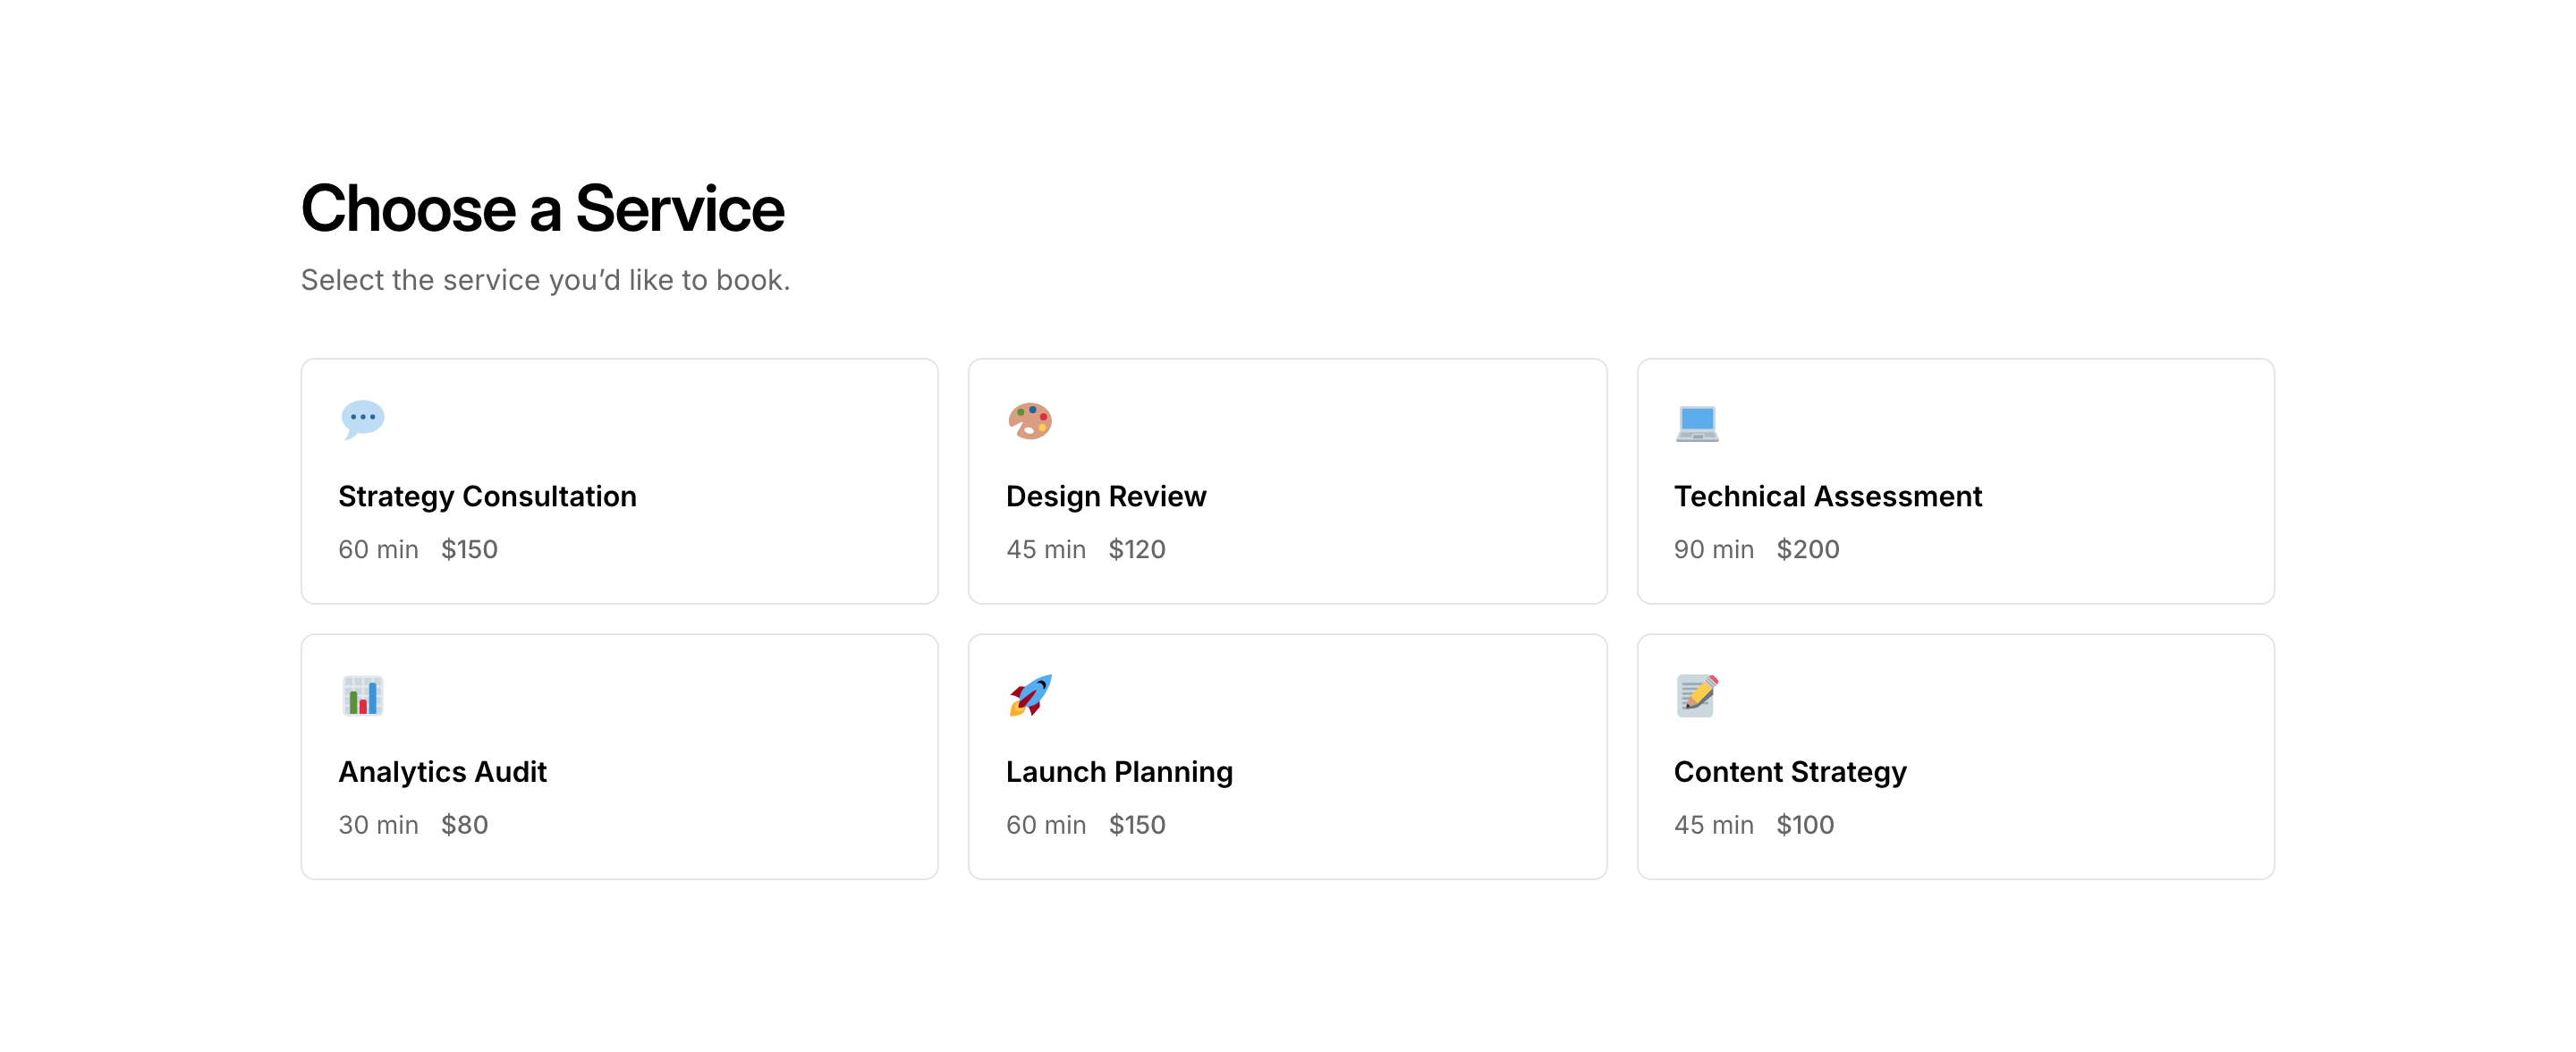
Task: Click the $80 price on Analytics Audit
Action: 464,825
